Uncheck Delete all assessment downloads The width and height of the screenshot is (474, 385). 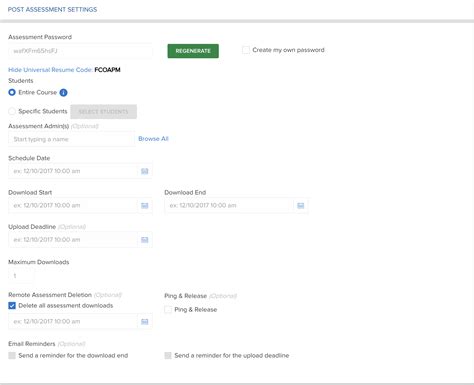pyautogui.click(x=12, y=306)
